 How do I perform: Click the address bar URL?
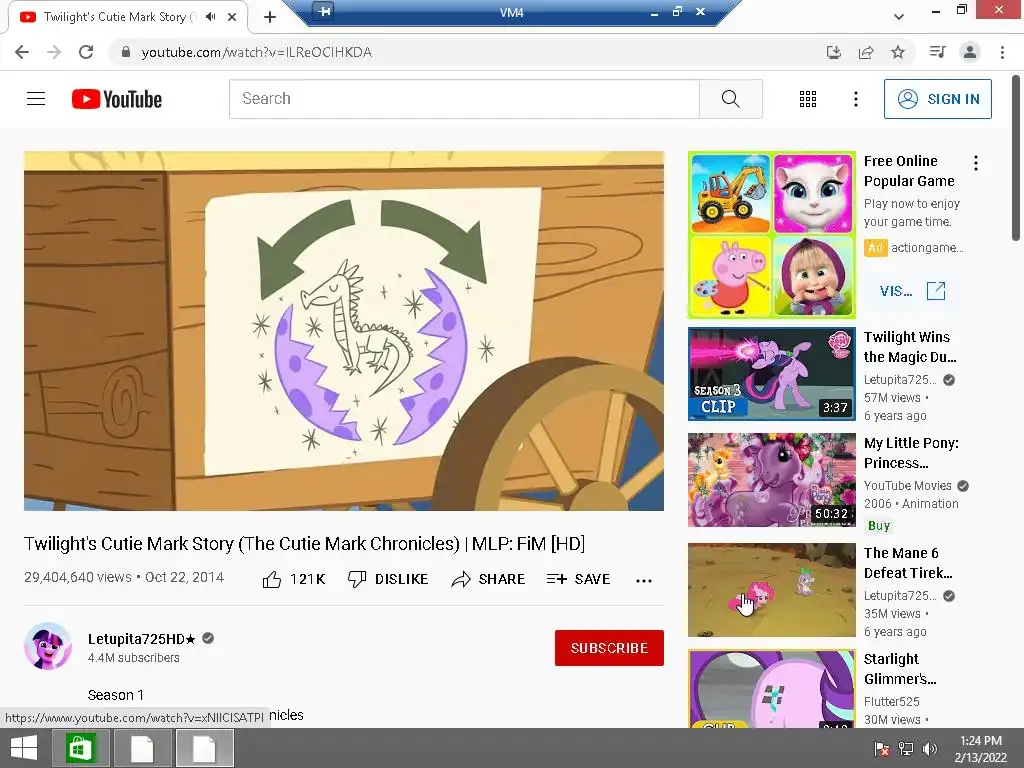pos(257,52)
